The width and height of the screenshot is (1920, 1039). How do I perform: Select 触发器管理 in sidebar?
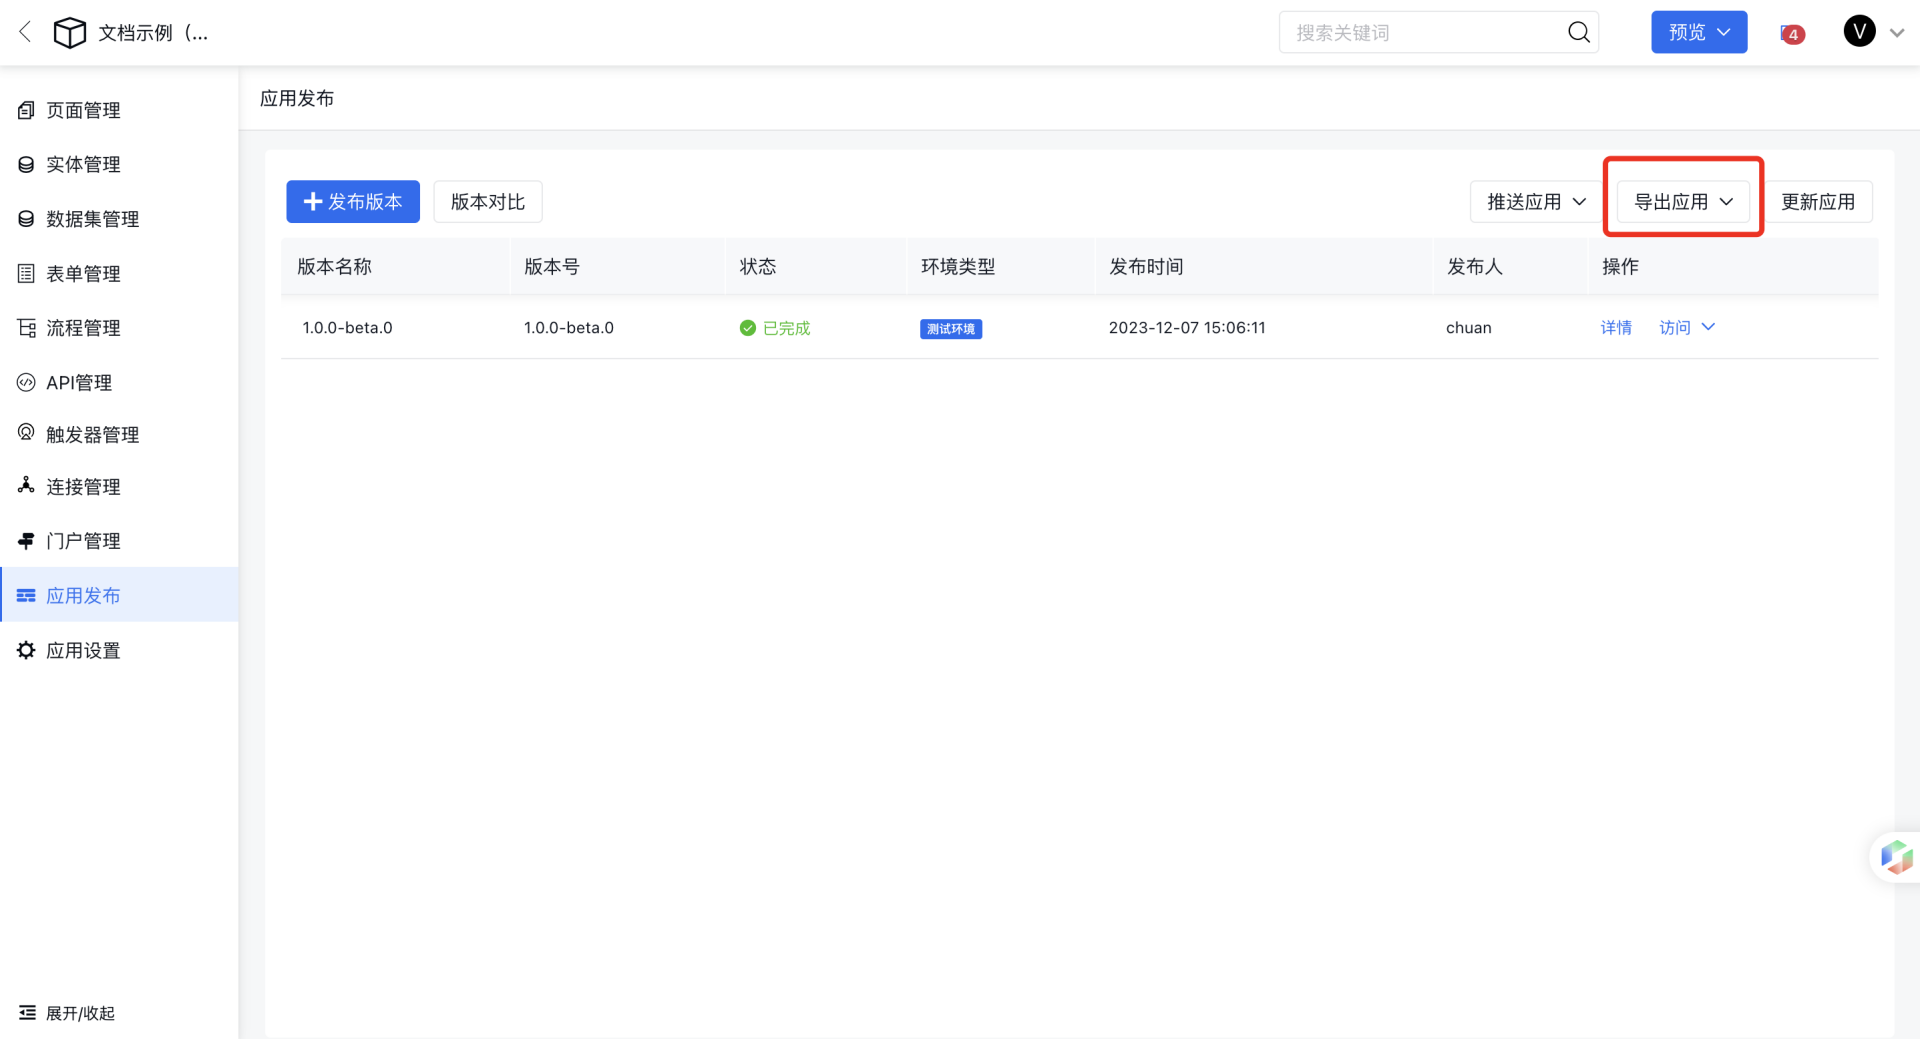click(92, 435)
